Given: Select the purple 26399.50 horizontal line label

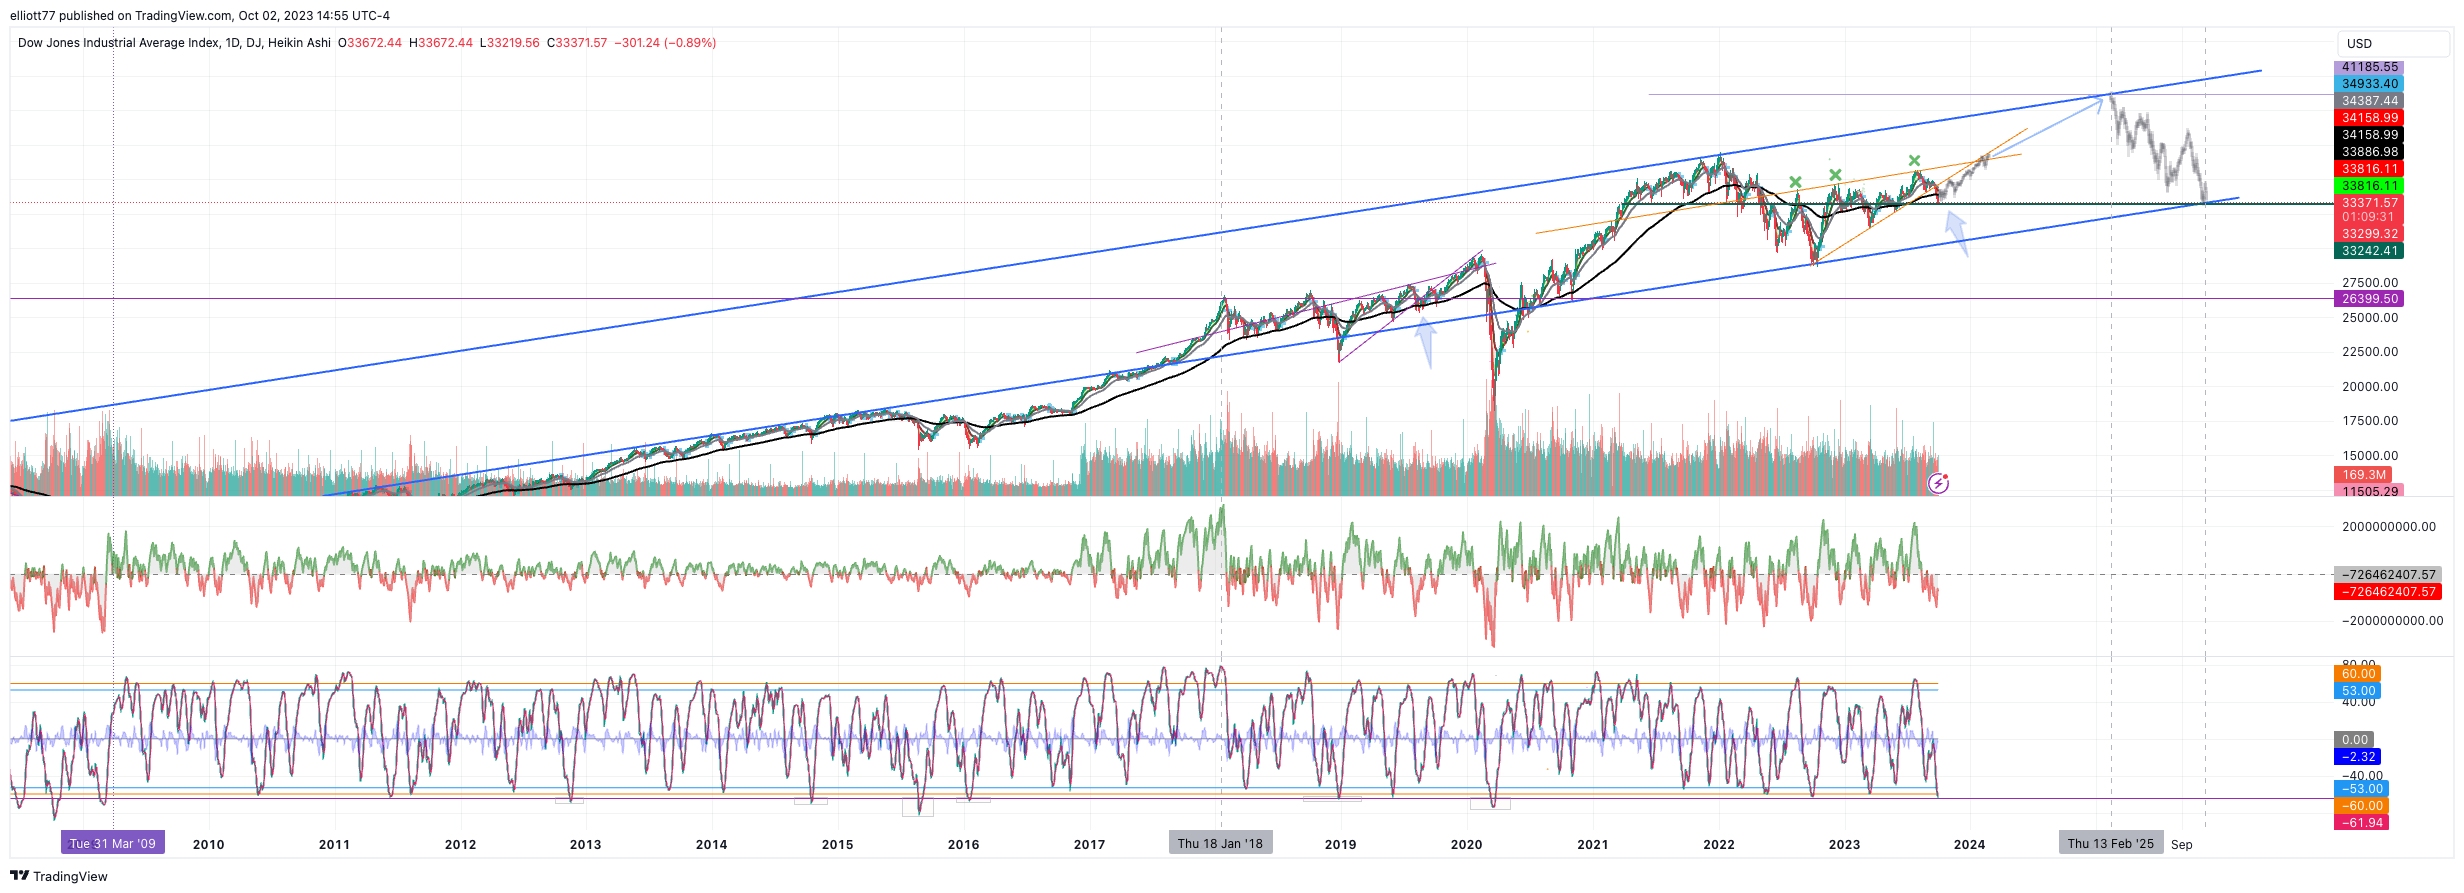Looking at the screenshot, I should [x=2369, y=299].
